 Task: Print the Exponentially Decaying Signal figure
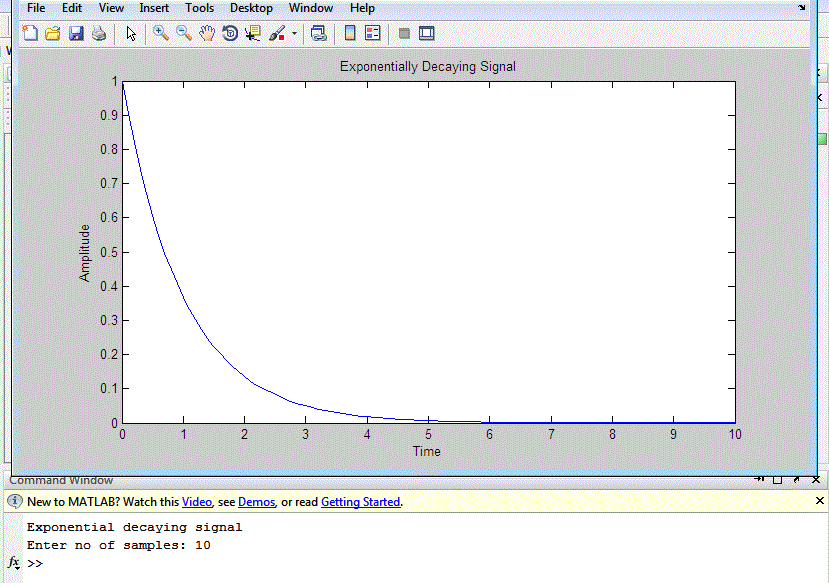tap(98, 33)
